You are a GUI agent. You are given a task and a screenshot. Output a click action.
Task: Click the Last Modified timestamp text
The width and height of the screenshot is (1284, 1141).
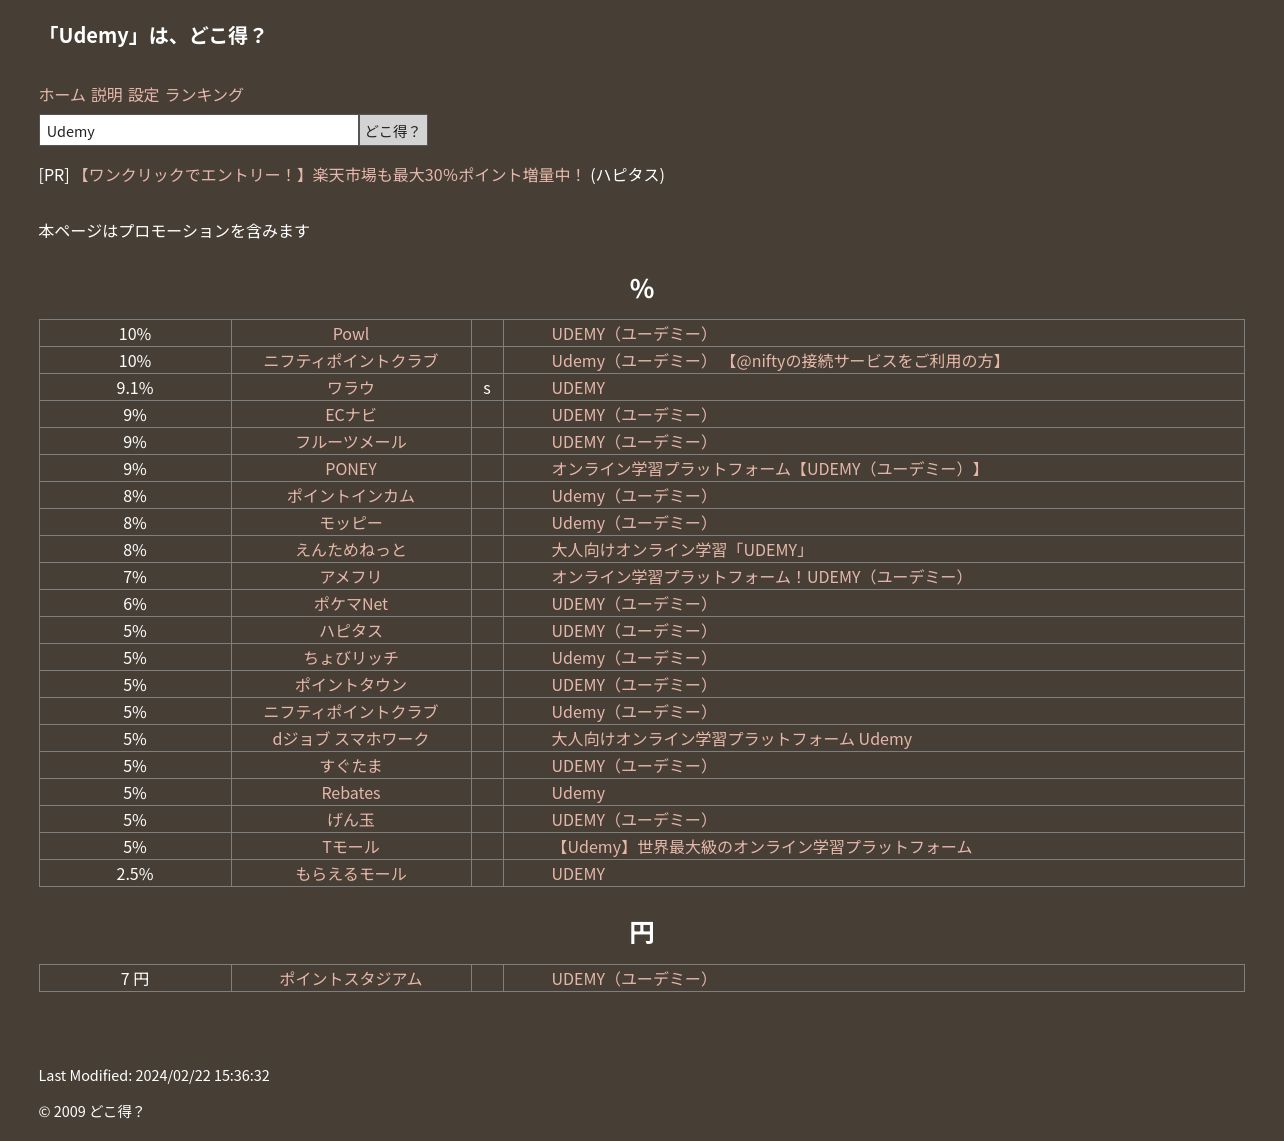pos(154,1075)
